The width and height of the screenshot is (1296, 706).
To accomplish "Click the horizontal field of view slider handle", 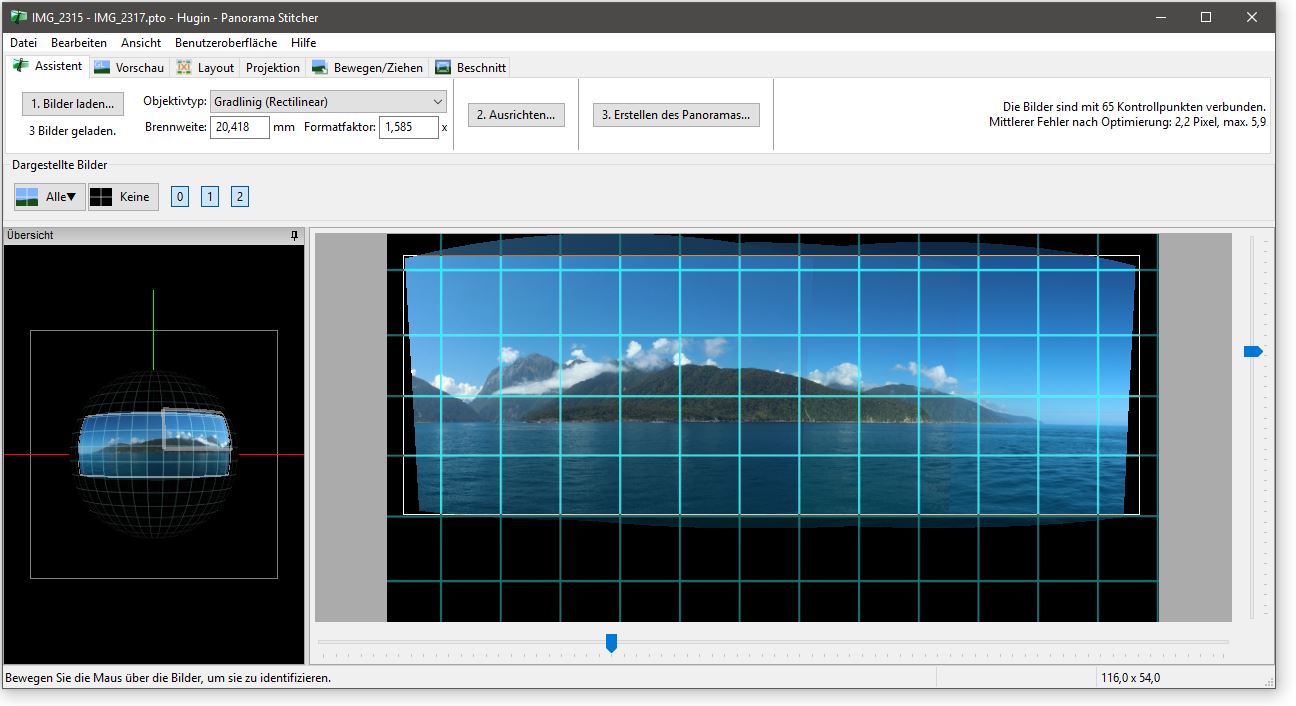I will [x=611, y=642].
